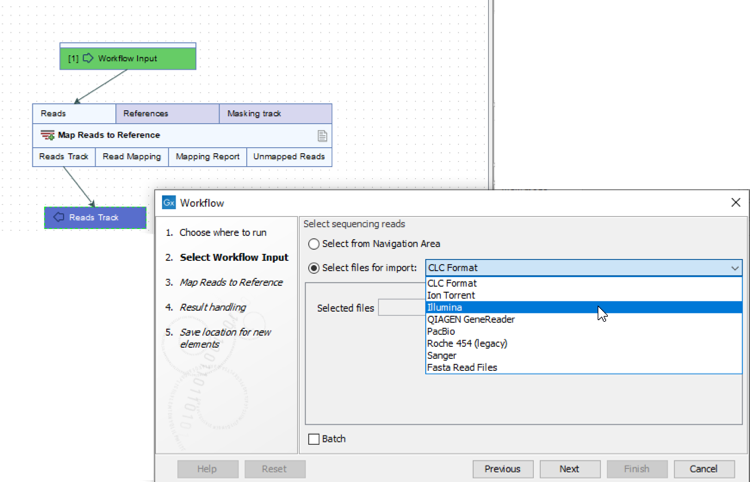Select CLC Format from the list
The image size is (750, 482).
click(x=584, y=283)
